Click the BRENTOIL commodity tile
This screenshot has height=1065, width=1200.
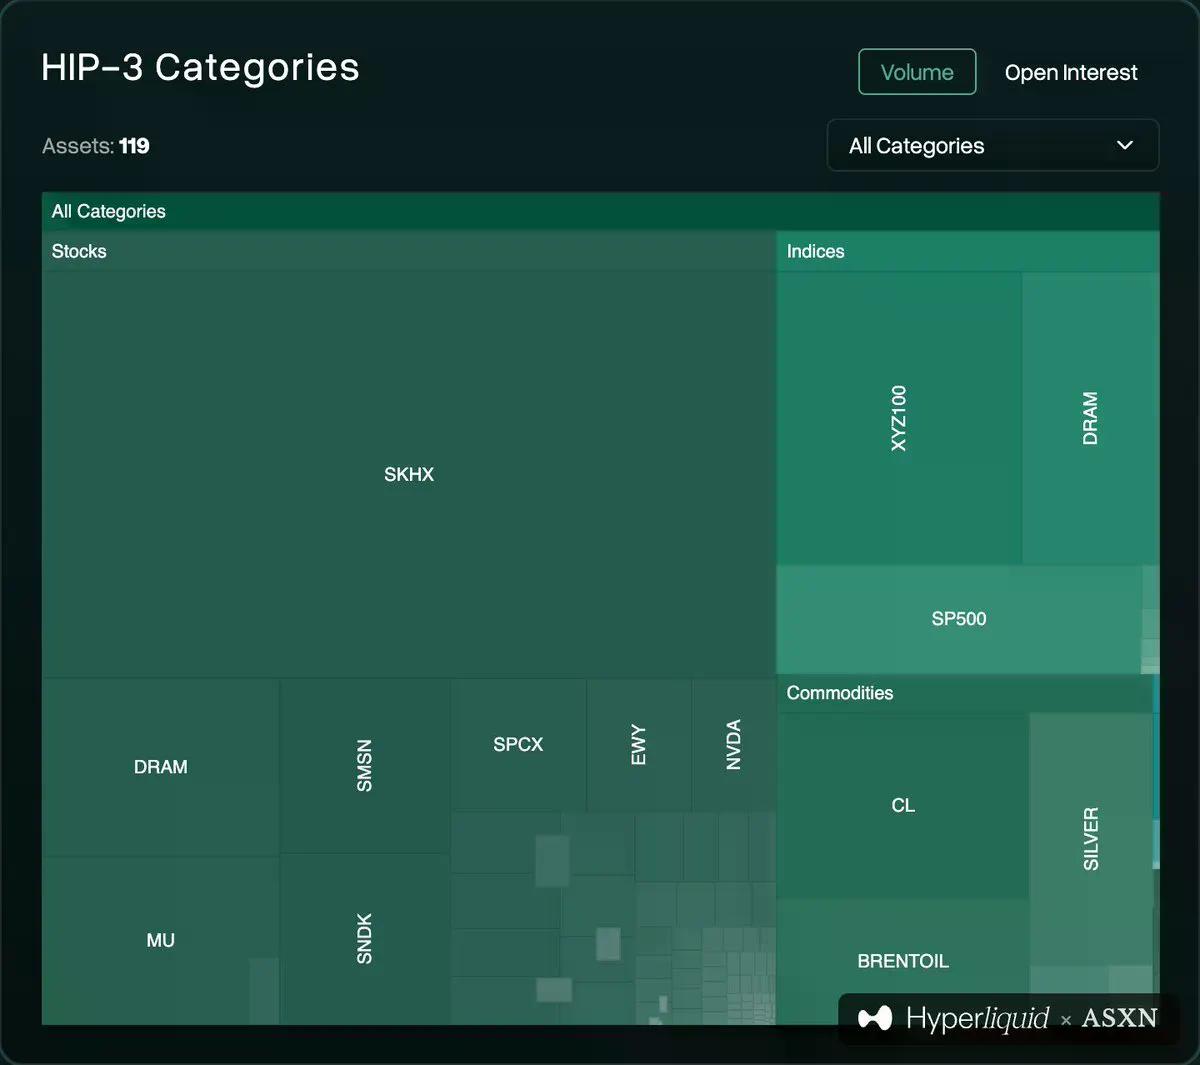(903, 961)
